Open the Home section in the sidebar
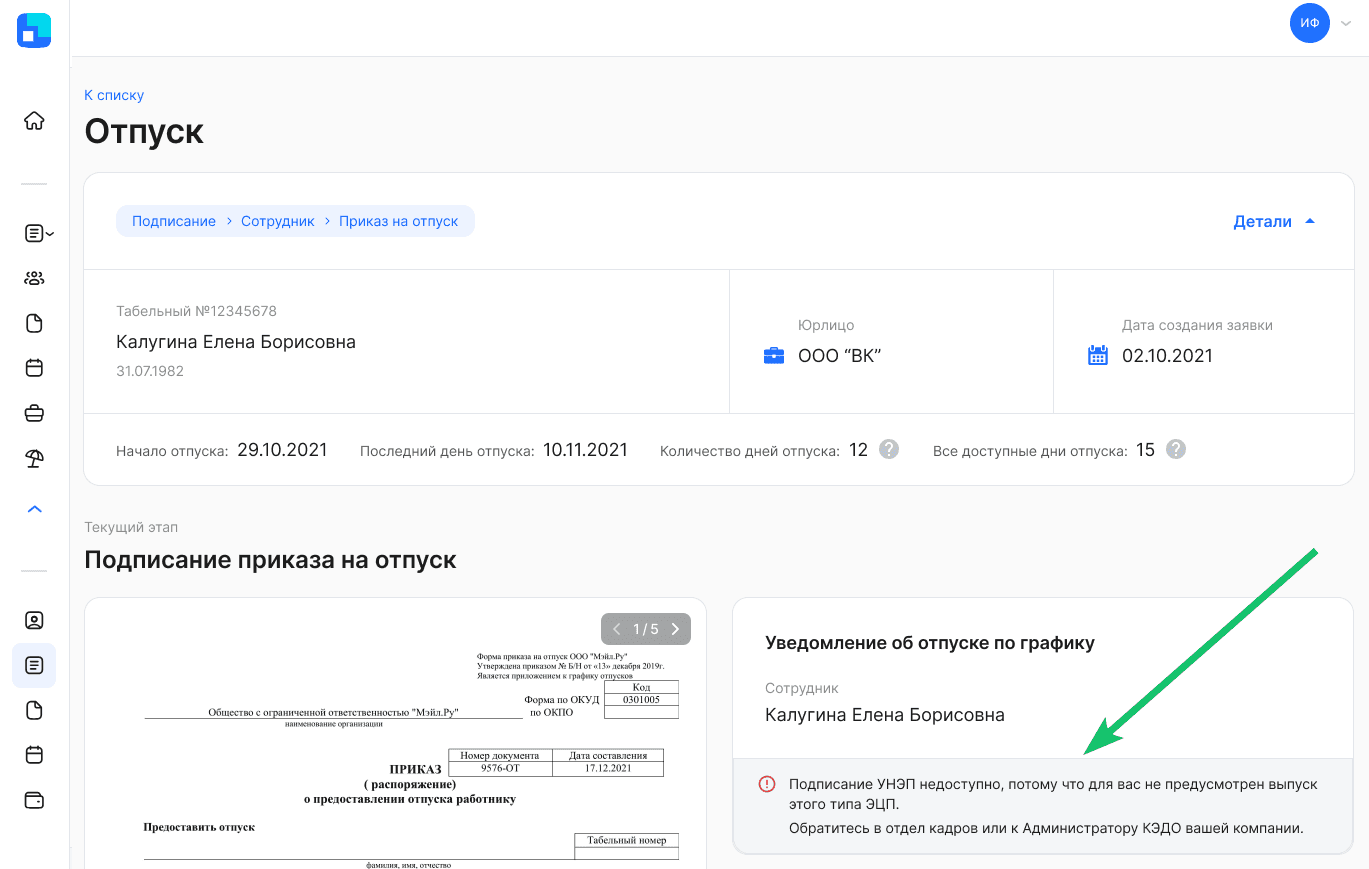This screenshot has width=1369, height=869. coord(34,119)
